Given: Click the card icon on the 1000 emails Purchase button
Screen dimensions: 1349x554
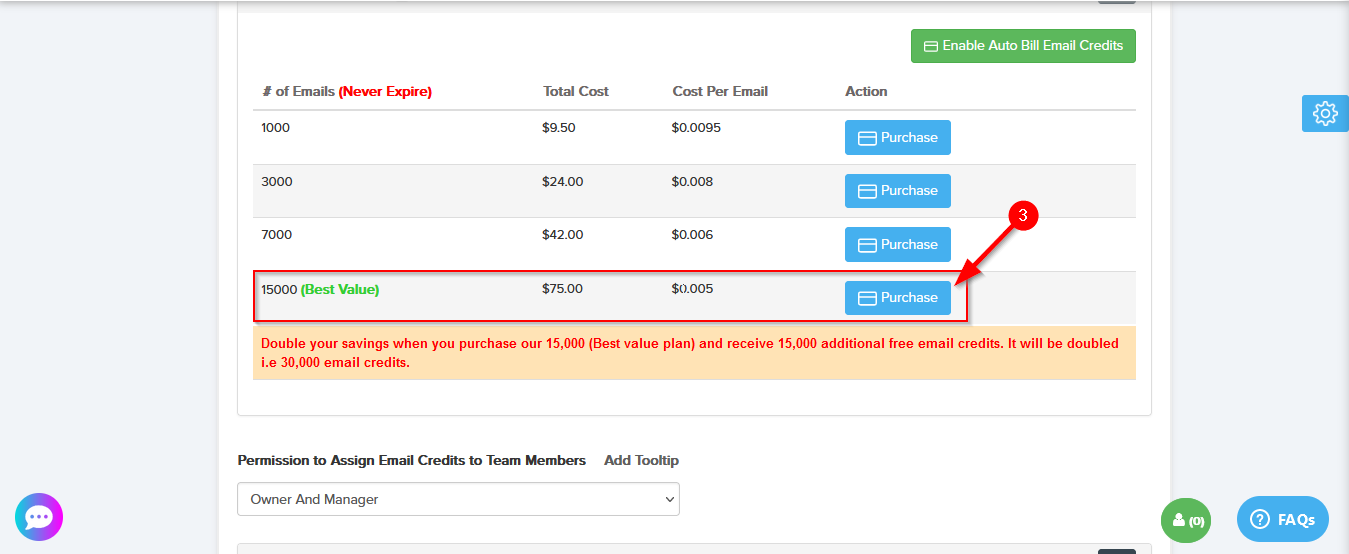Looking at the screenshot, I should [x=867, y=138].
